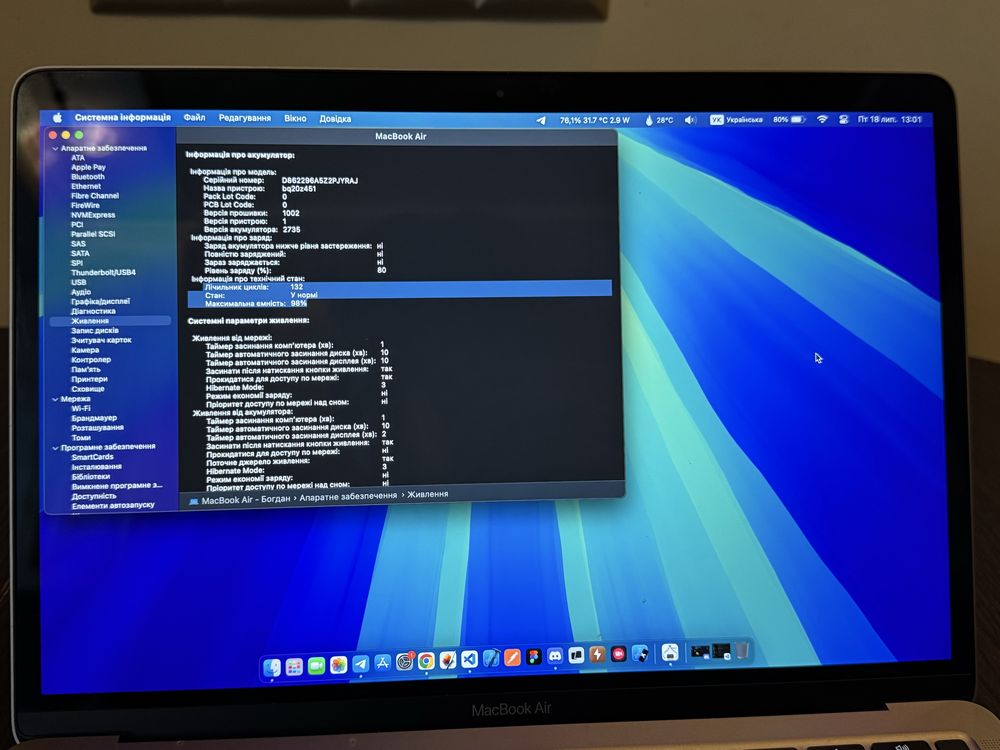Viewport: 1000px width, 750px height.
Task: Launch Figma from the dock
Action: pos(534,657)
